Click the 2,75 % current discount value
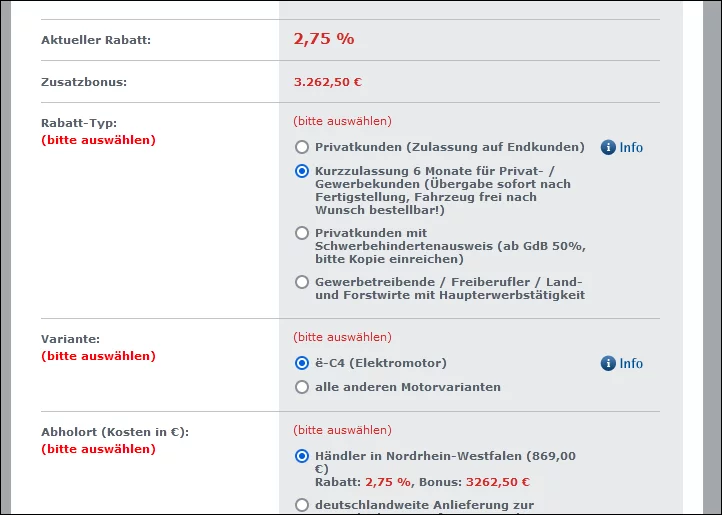 coord(324,39)
